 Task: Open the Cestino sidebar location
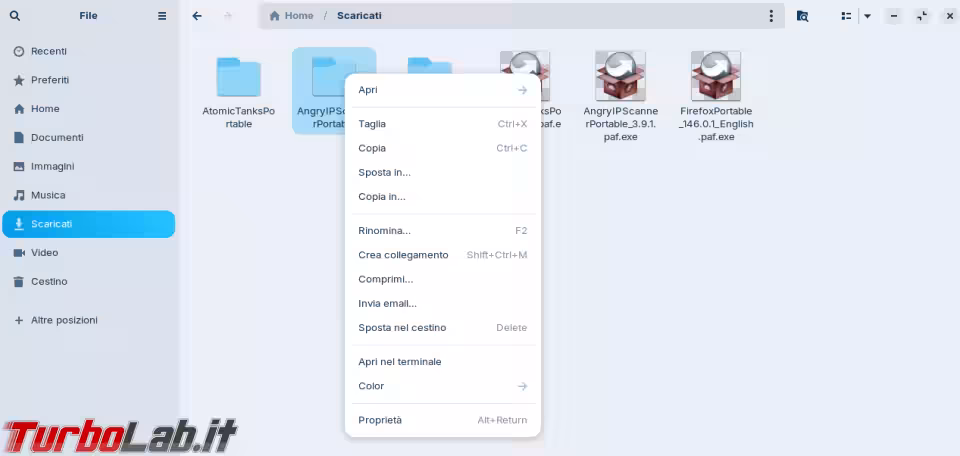[x=48, y=282]
